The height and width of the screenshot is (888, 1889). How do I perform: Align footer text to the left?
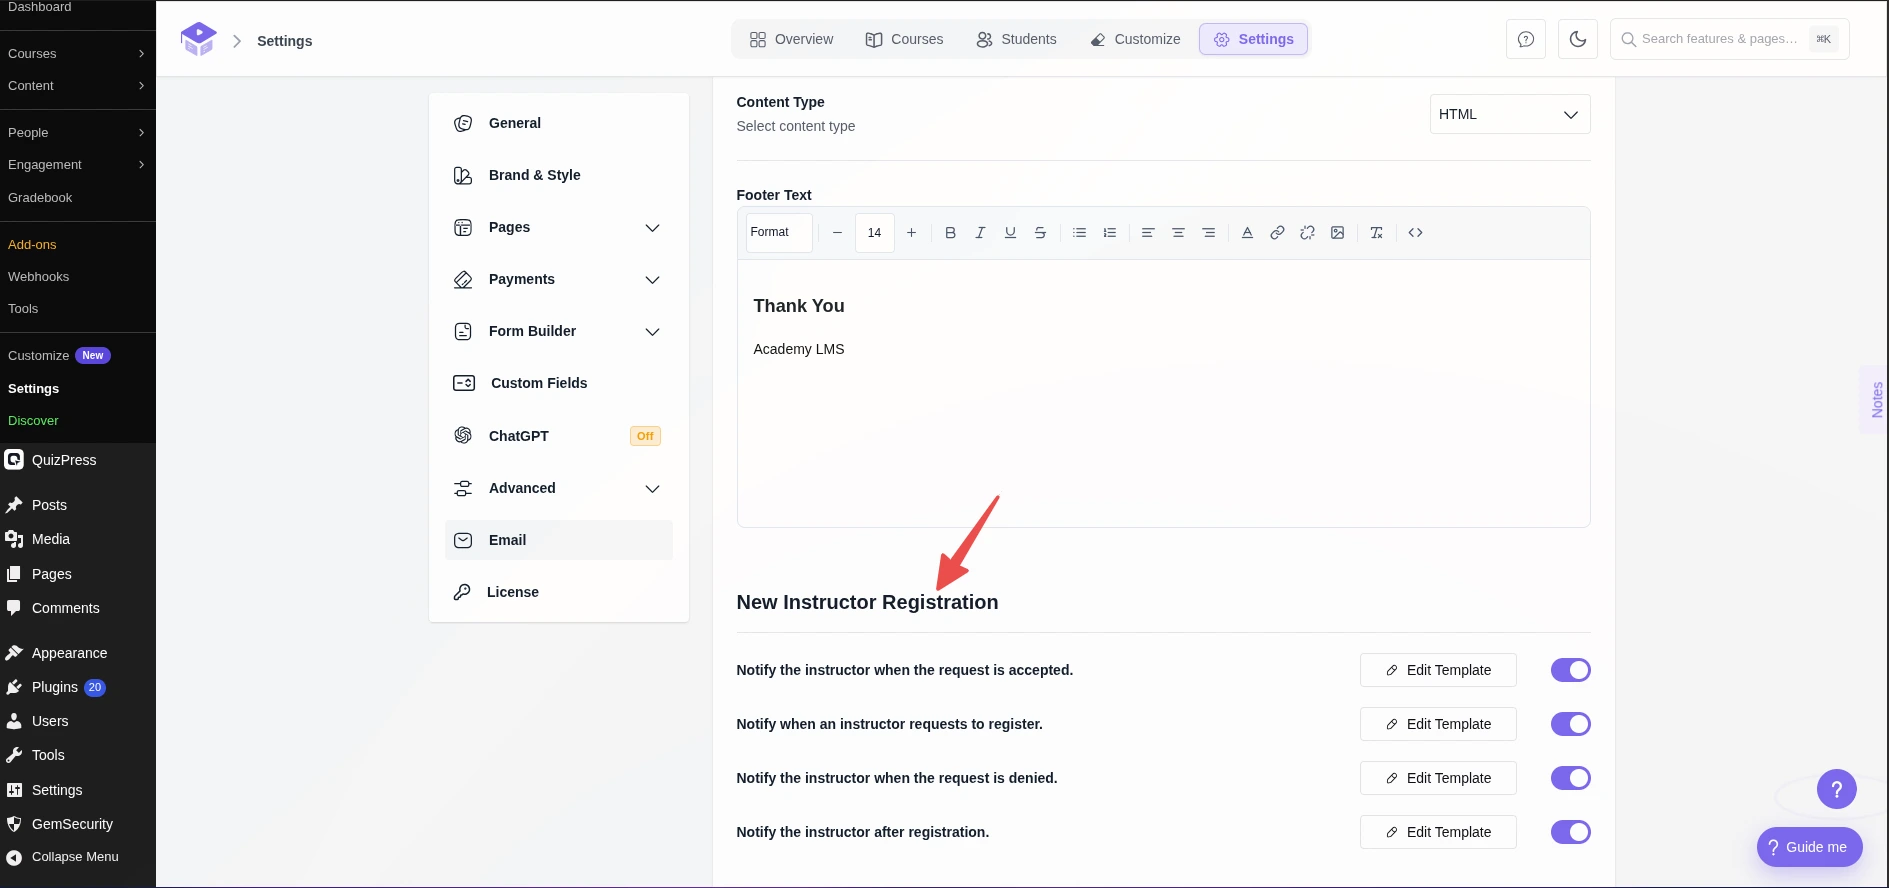[x=1148, y=233]
